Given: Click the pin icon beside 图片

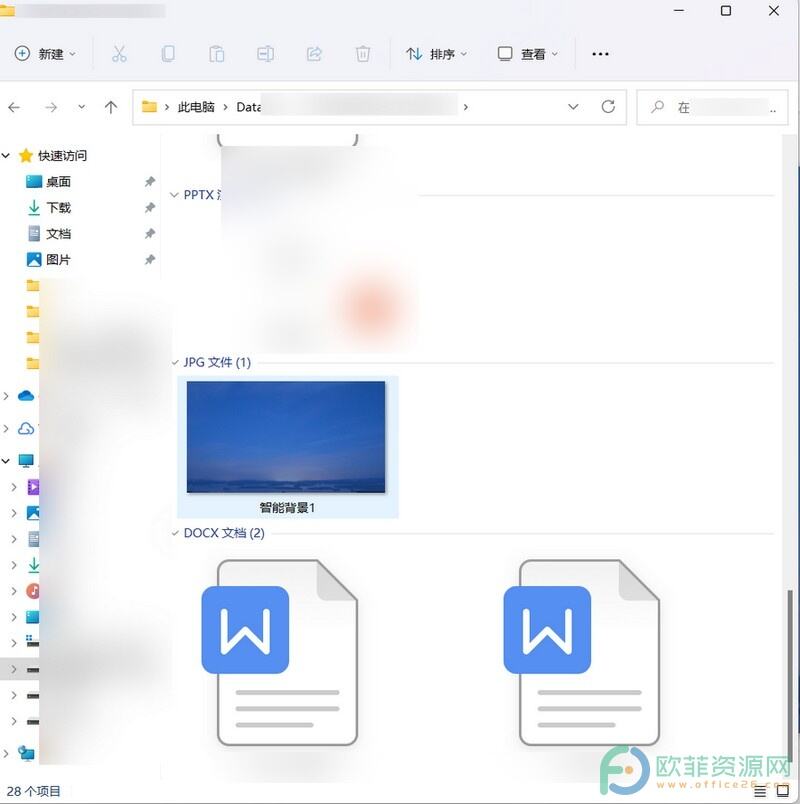Looking at the screenshot, I should tap(150, 260).
